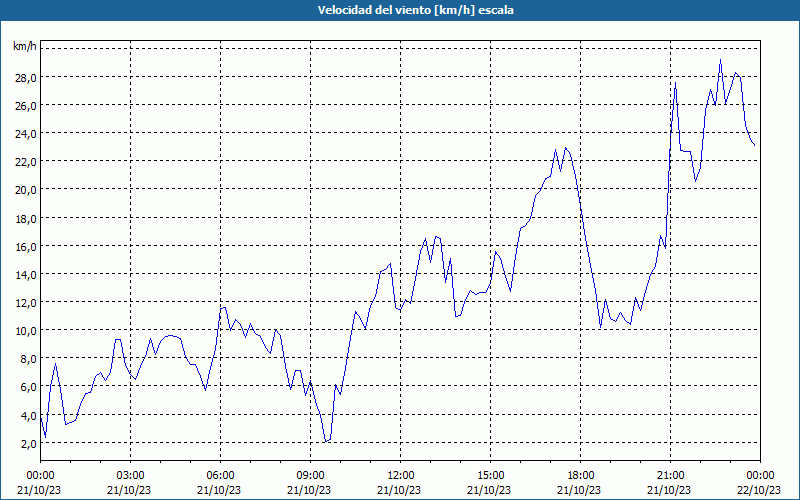Screen dimensions: 800x500
Task: Click the 22,0 y-axis label
Action: tap(26, 162)
